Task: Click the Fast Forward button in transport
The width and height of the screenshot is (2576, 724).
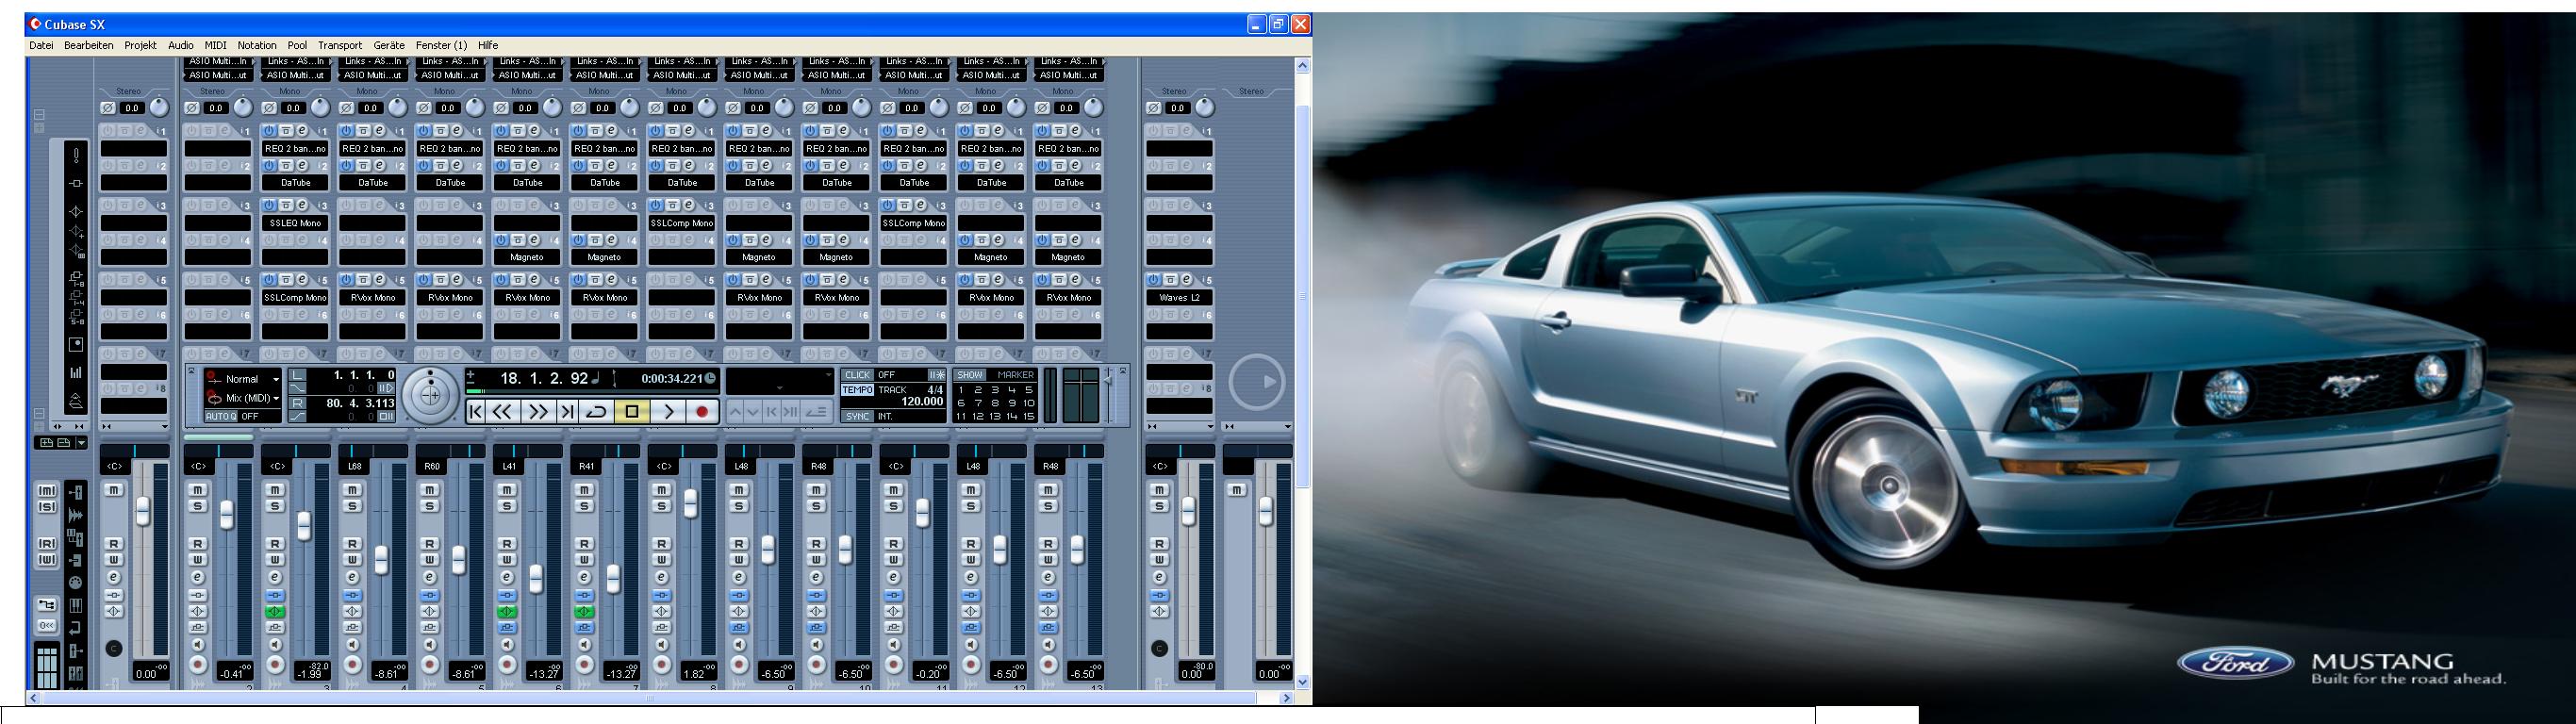Action: click(x=538, y=411)
